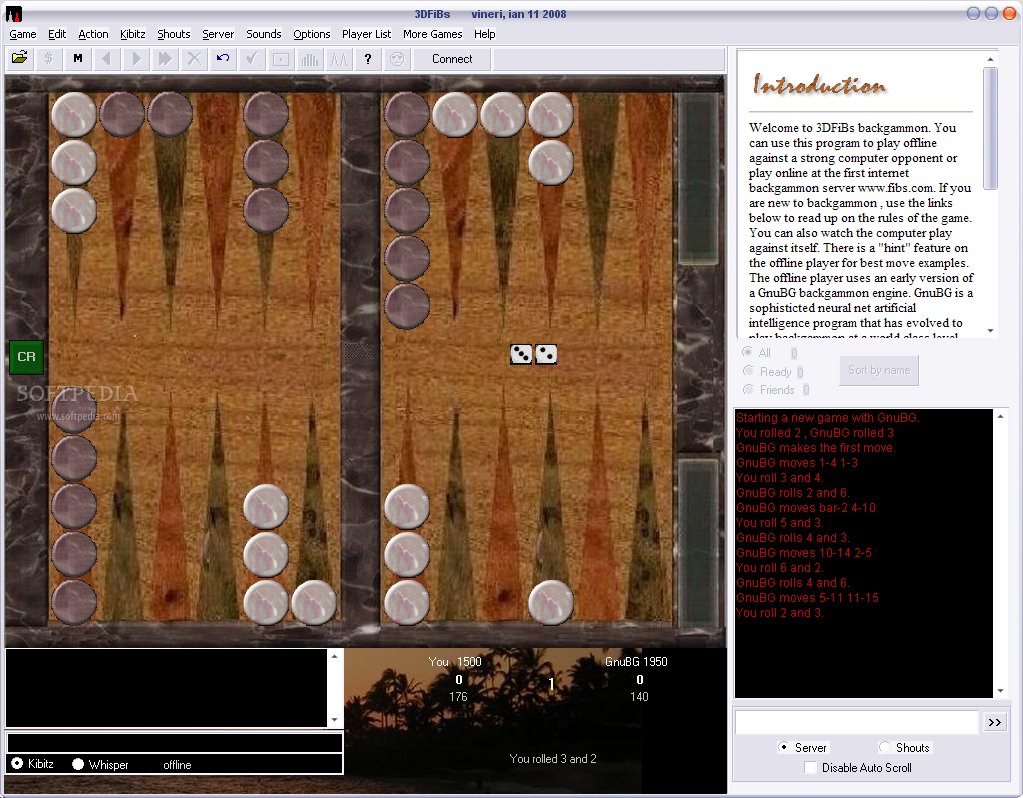Click the 'GnuBG 1950' player label
The width and height of the screenshot is (1023, 798).
[x=636, y=661]
